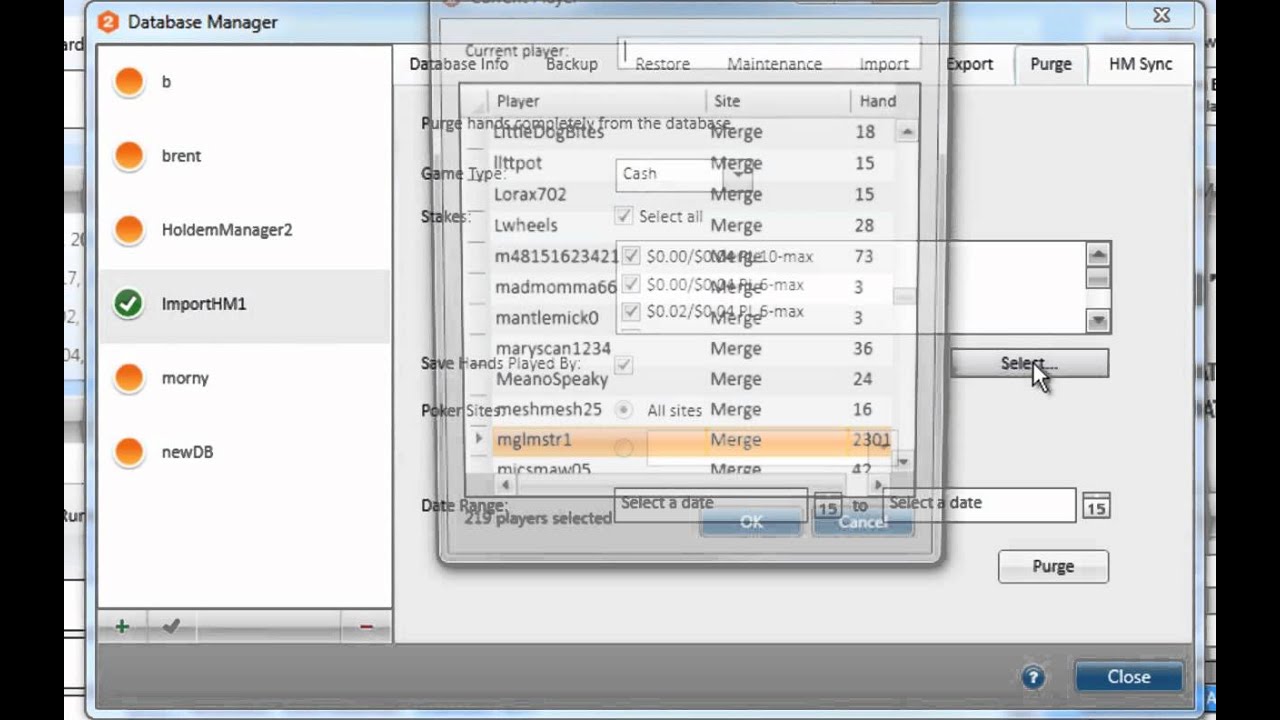Click the 'Select...' button
This screenshot has width=1280, height=720.
point(1029,363)
